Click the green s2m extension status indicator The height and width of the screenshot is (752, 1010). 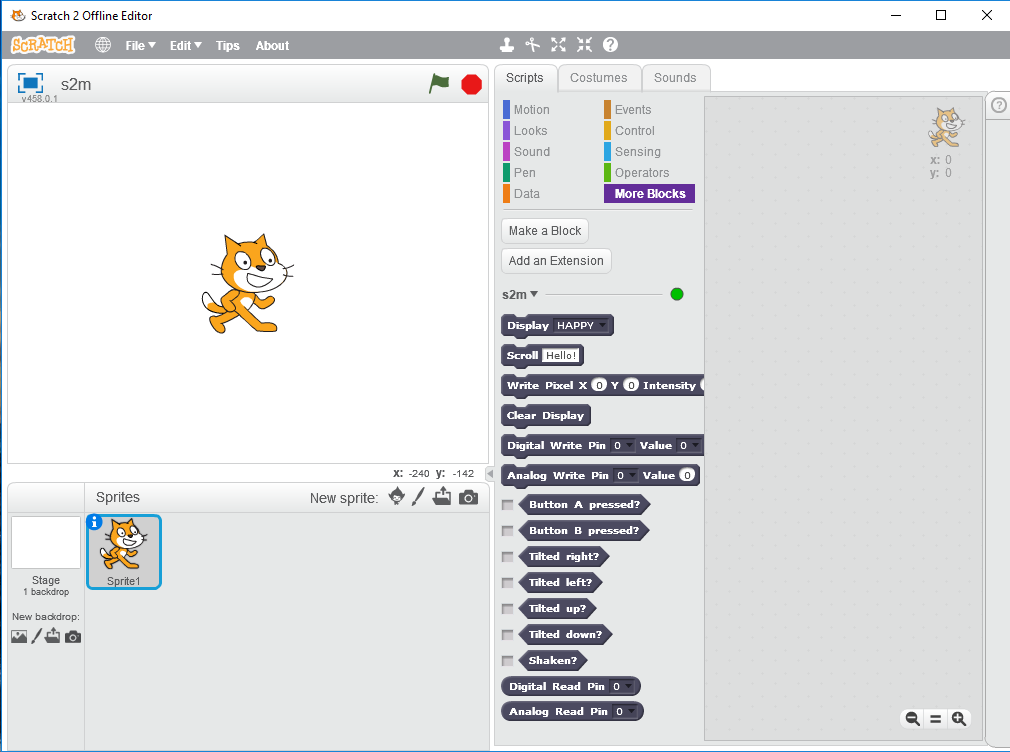(676, 294)
